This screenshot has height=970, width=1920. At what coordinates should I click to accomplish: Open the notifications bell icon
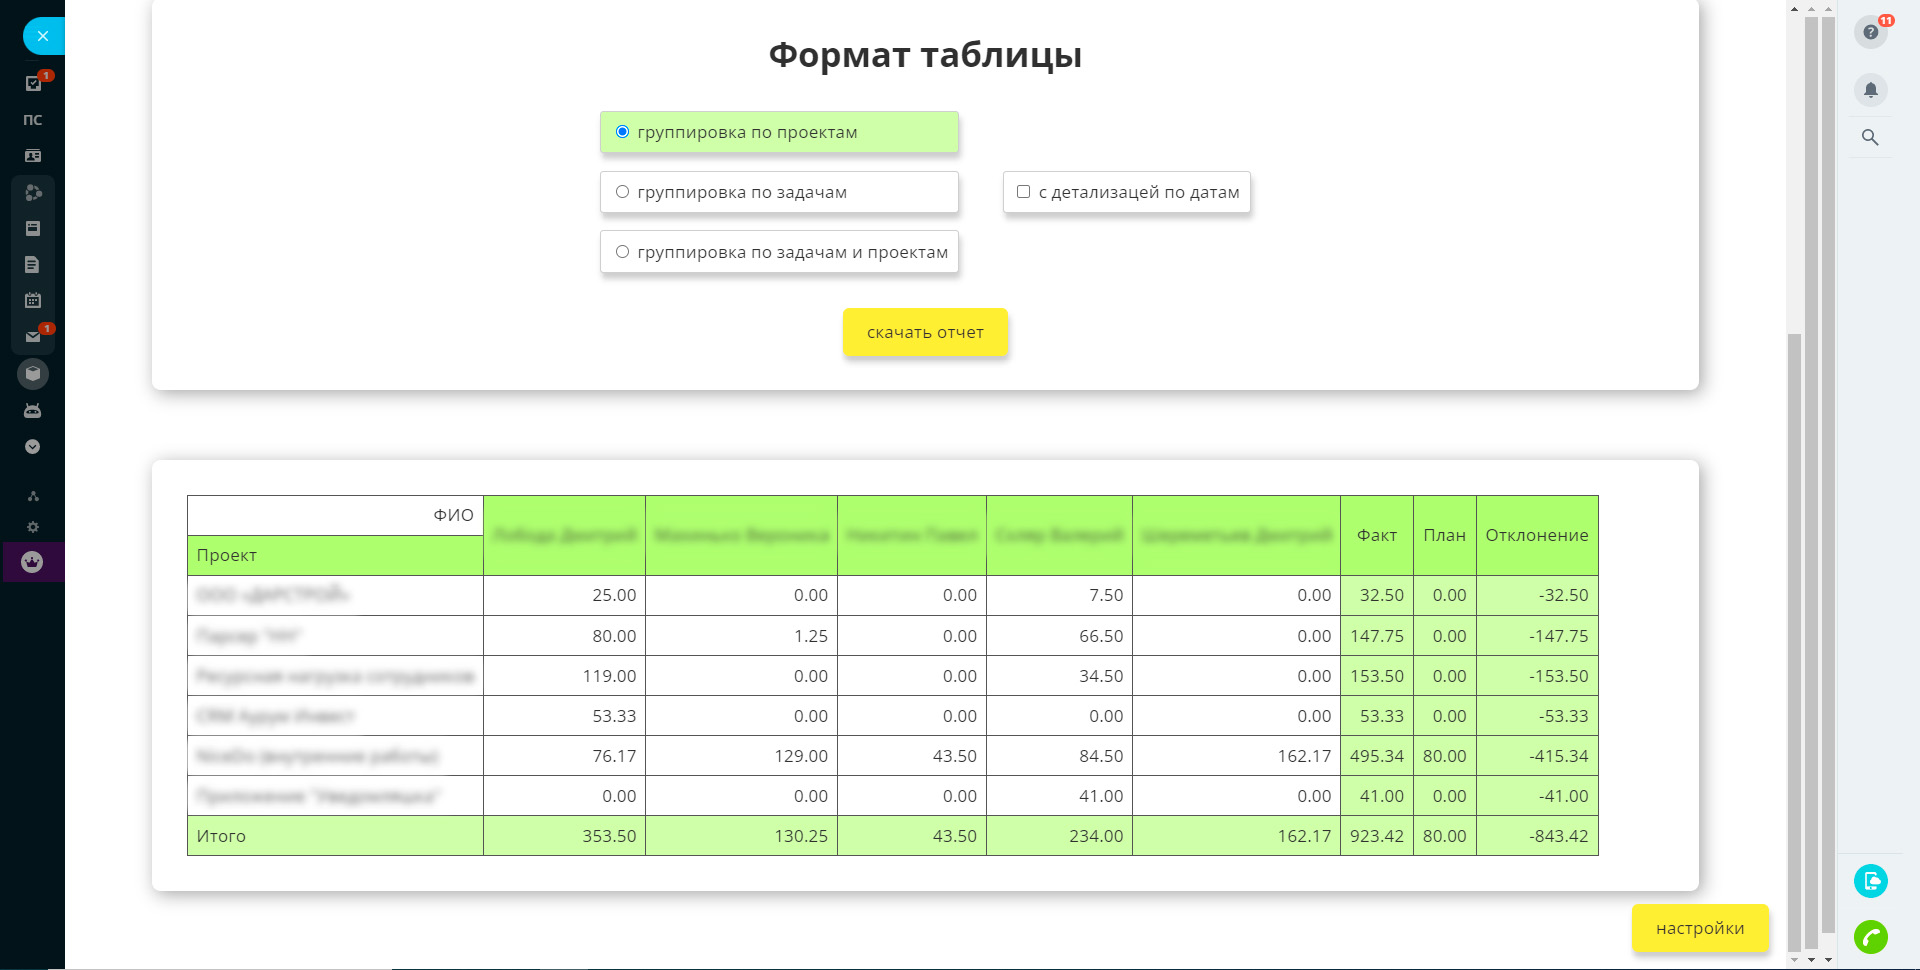pos(1870,90)
